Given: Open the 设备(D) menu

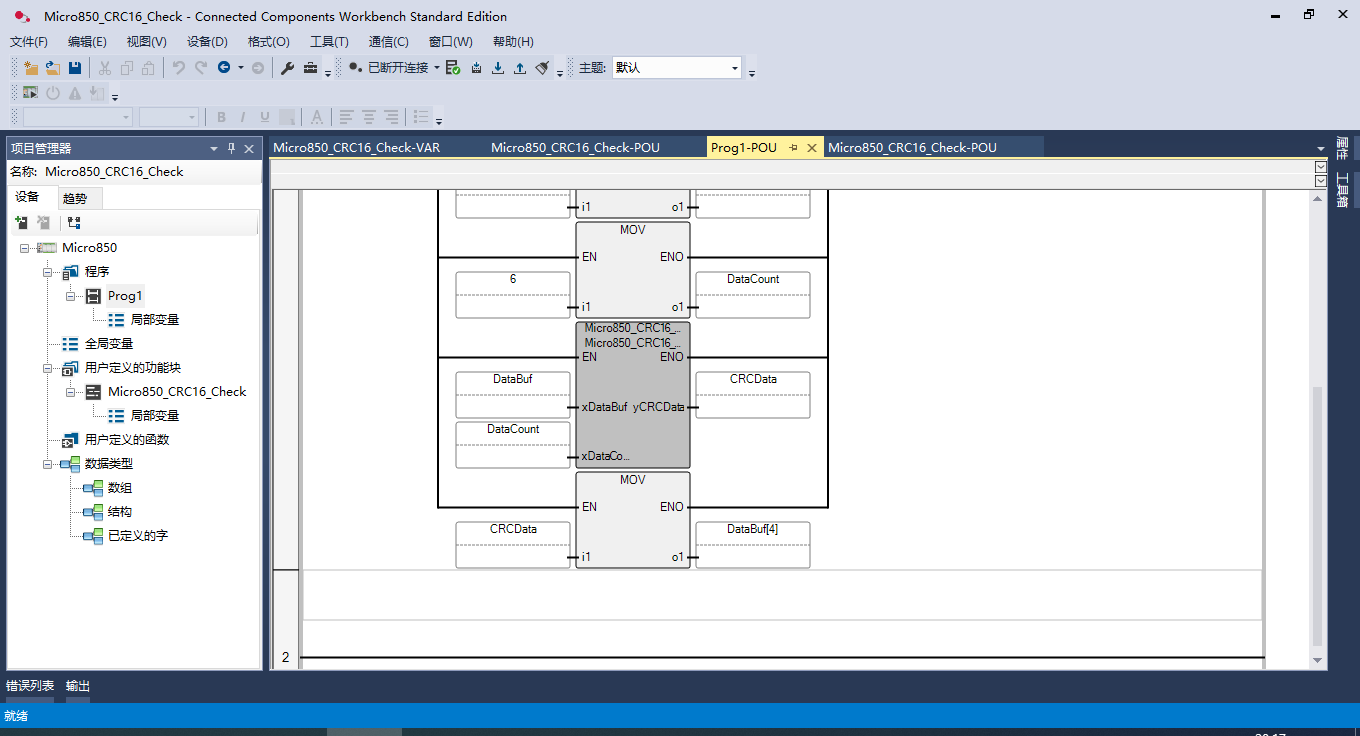Looking at the screenshot, I should (207, 42).
